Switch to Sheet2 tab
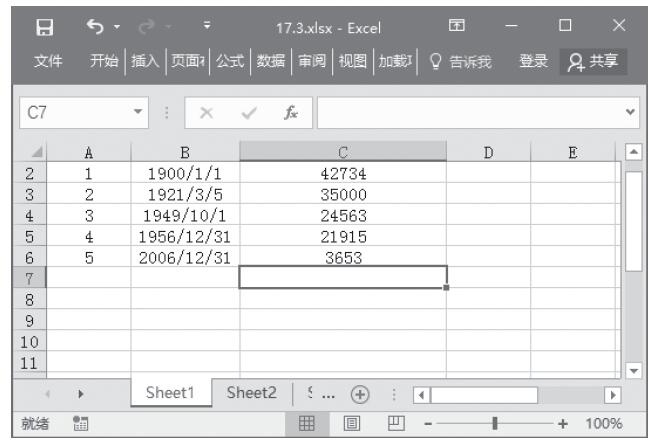The height and width of the screenshot is (445, 655). (x=251, y=393)
